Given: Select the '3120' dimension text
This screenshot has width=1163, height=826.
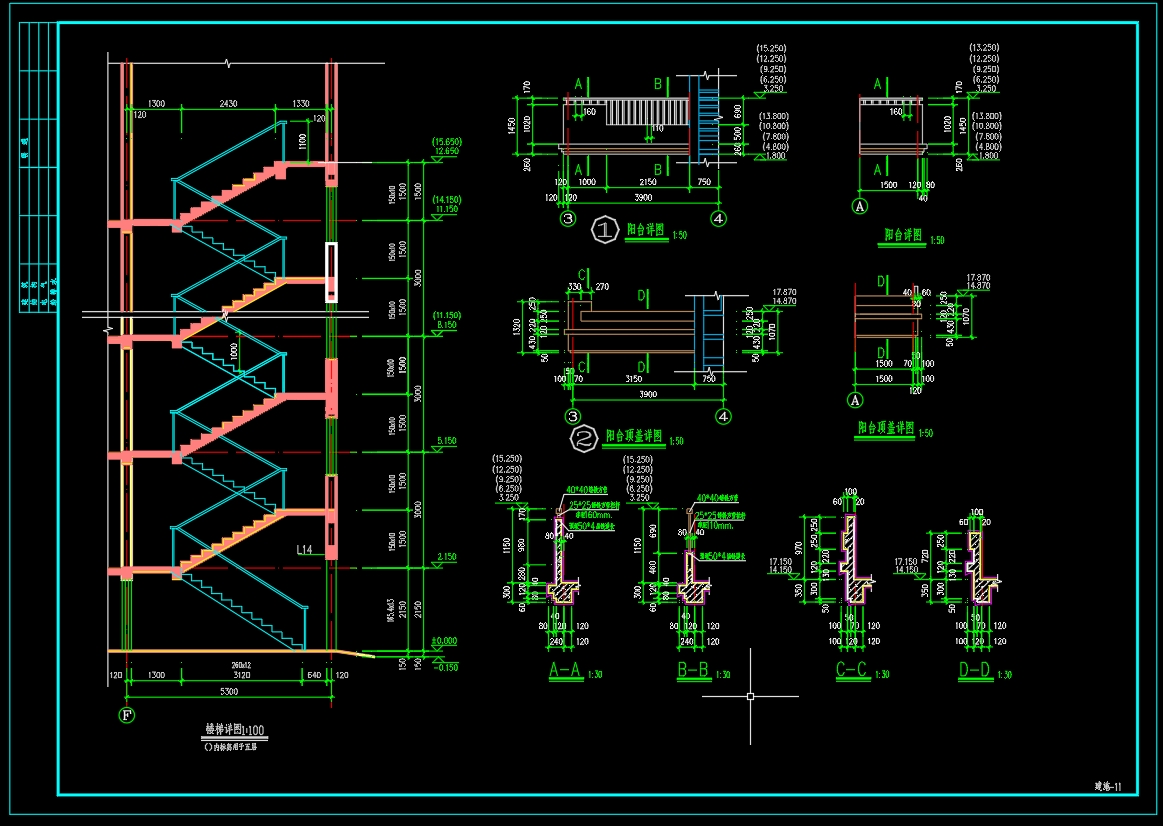Looking at the screenshot, I should 242,675.
